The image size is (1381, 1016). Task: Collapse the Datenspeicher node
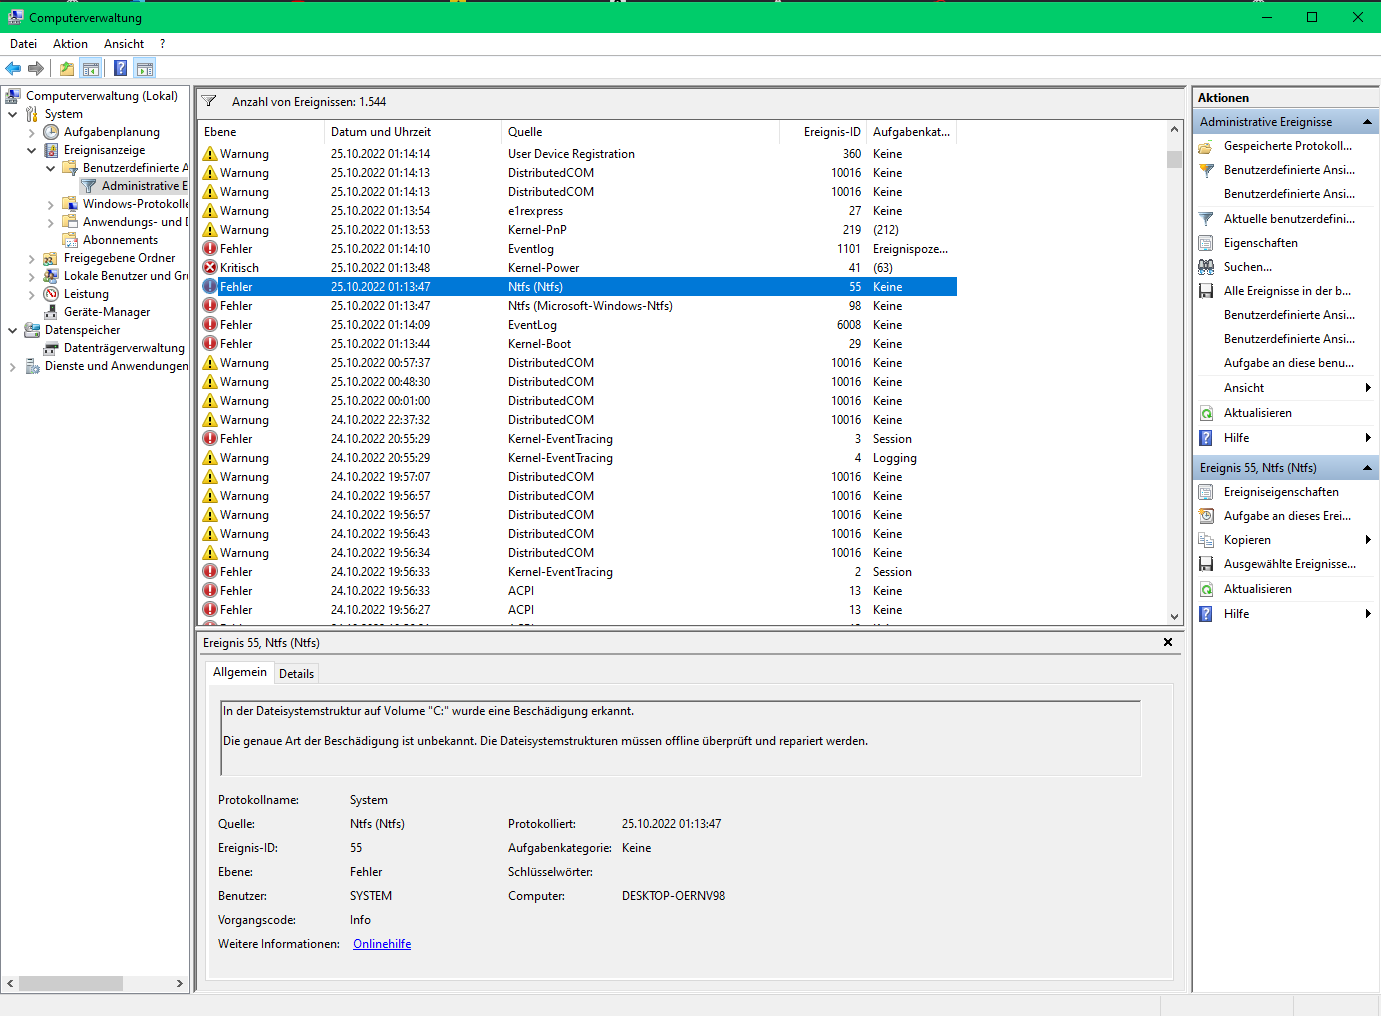point(13,330)
